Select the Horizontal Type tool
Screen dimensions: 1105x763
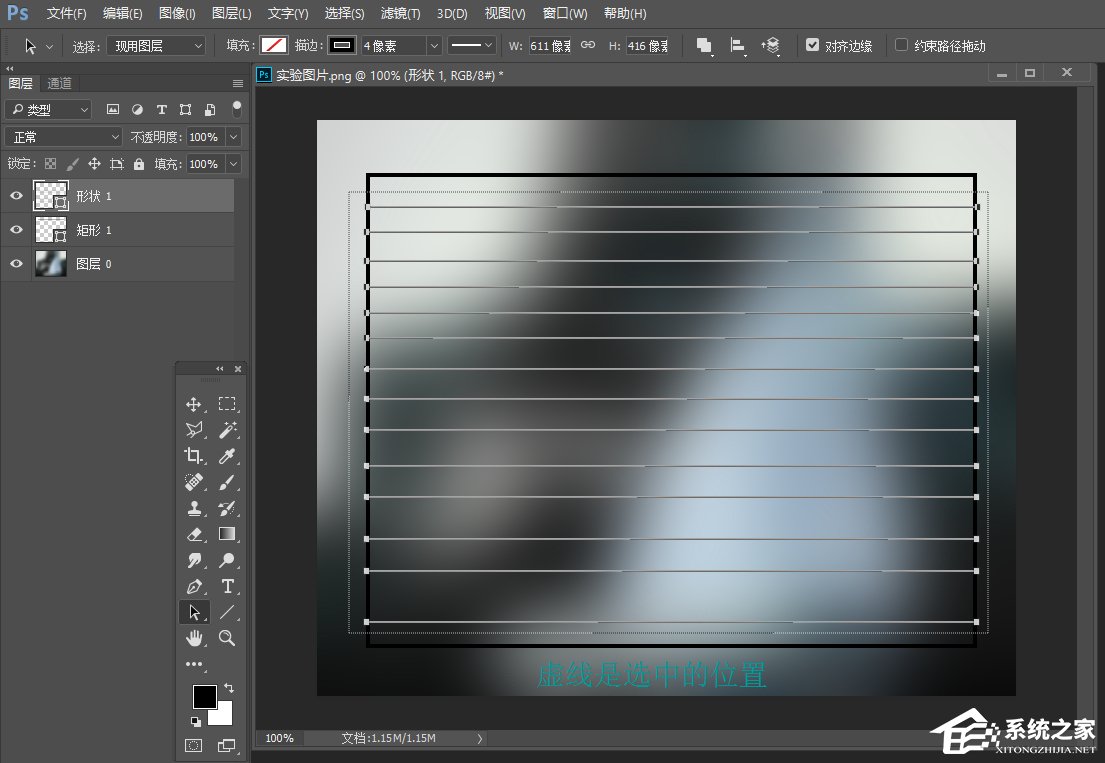click(x=227, y=586)
